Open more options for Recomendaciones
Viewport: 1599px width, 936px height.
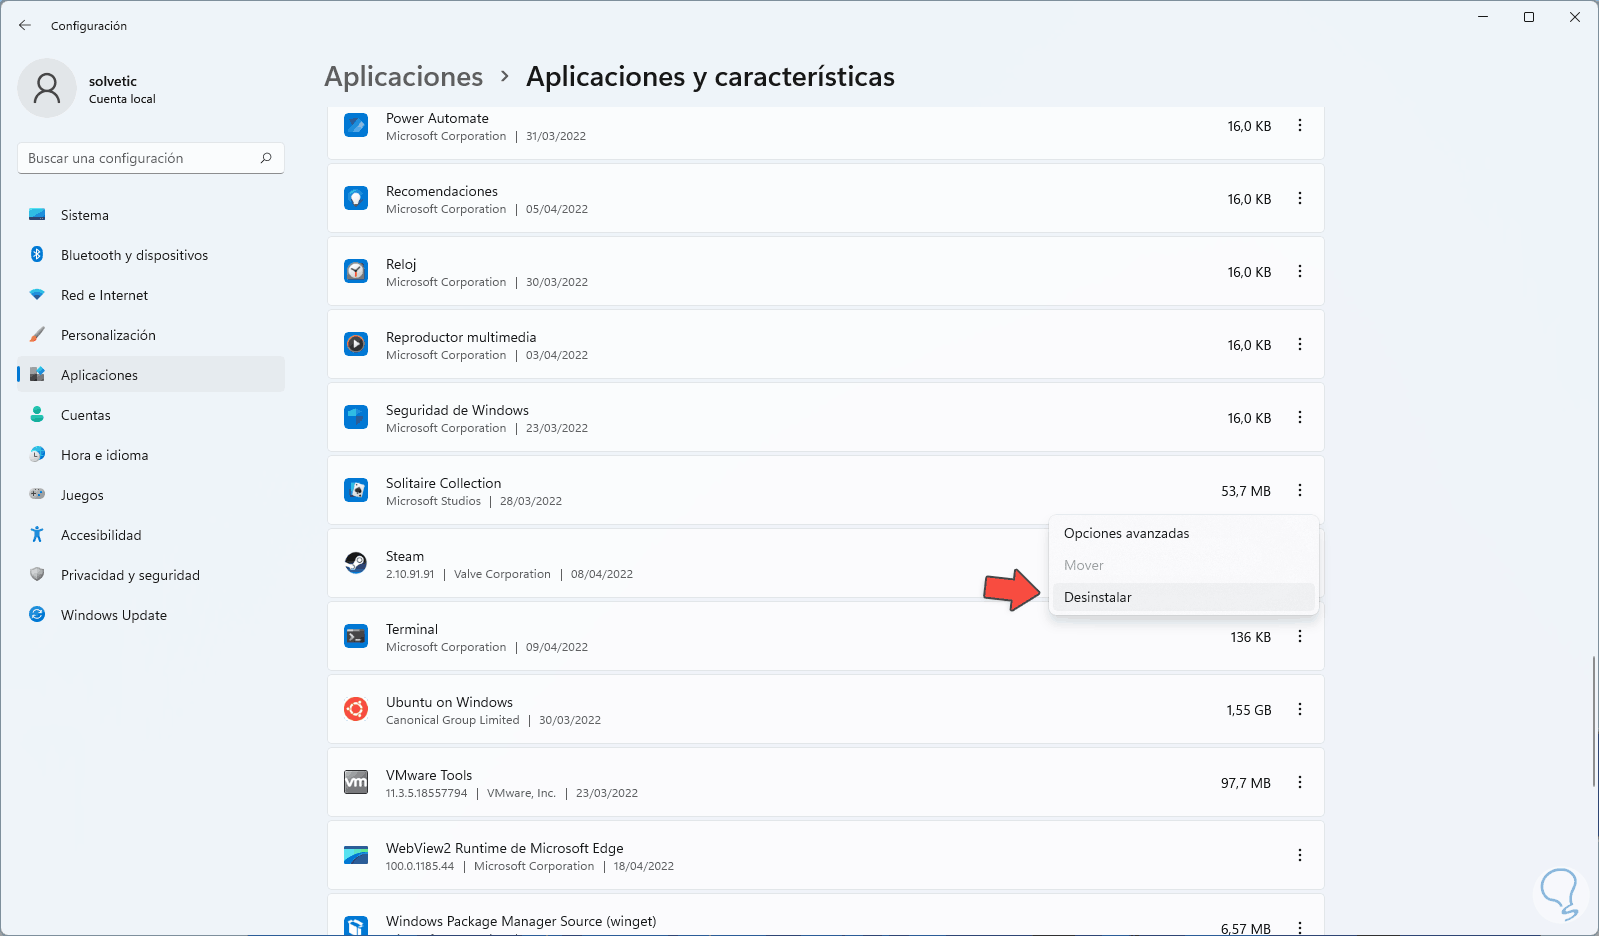point(1300,198)
